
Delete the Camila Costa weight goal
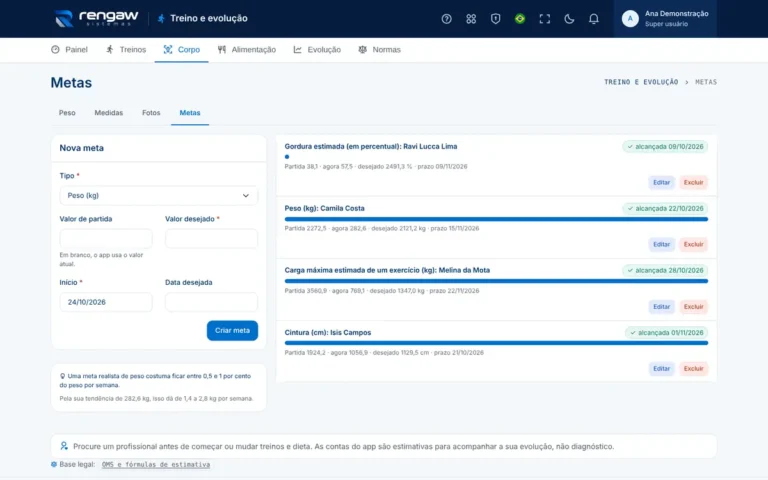(x=693, y=244)
